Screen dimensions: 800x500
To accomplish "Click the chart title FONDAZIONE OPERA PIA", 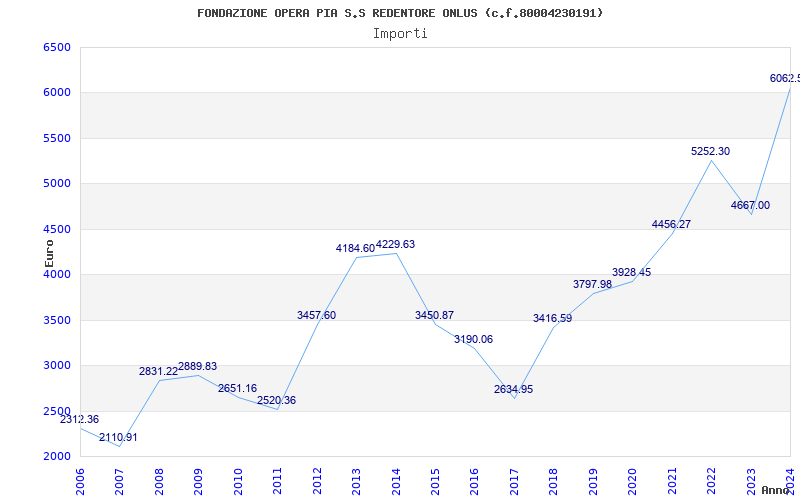I will 400,13.
